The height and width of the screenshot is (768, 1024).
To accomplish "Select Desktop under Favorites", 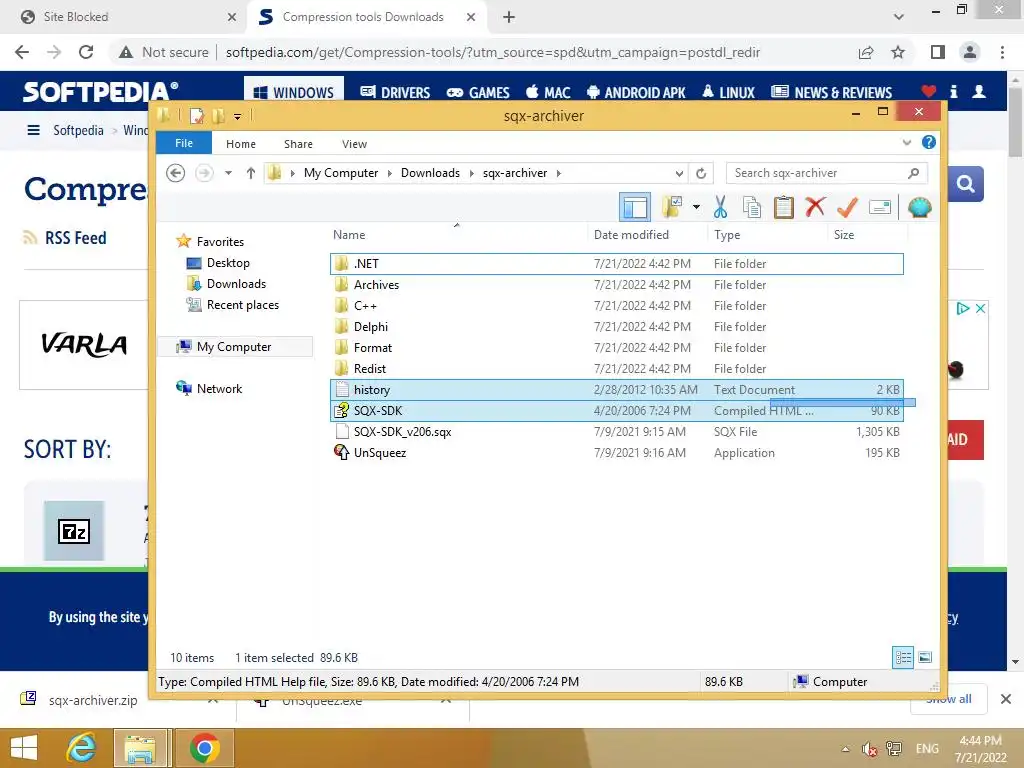I will tap(228, 263).
